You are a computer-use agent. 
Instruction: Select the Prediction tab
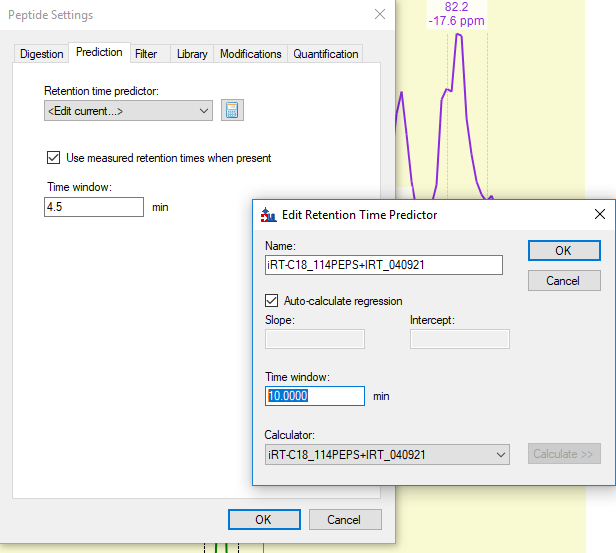pos(99,52)
